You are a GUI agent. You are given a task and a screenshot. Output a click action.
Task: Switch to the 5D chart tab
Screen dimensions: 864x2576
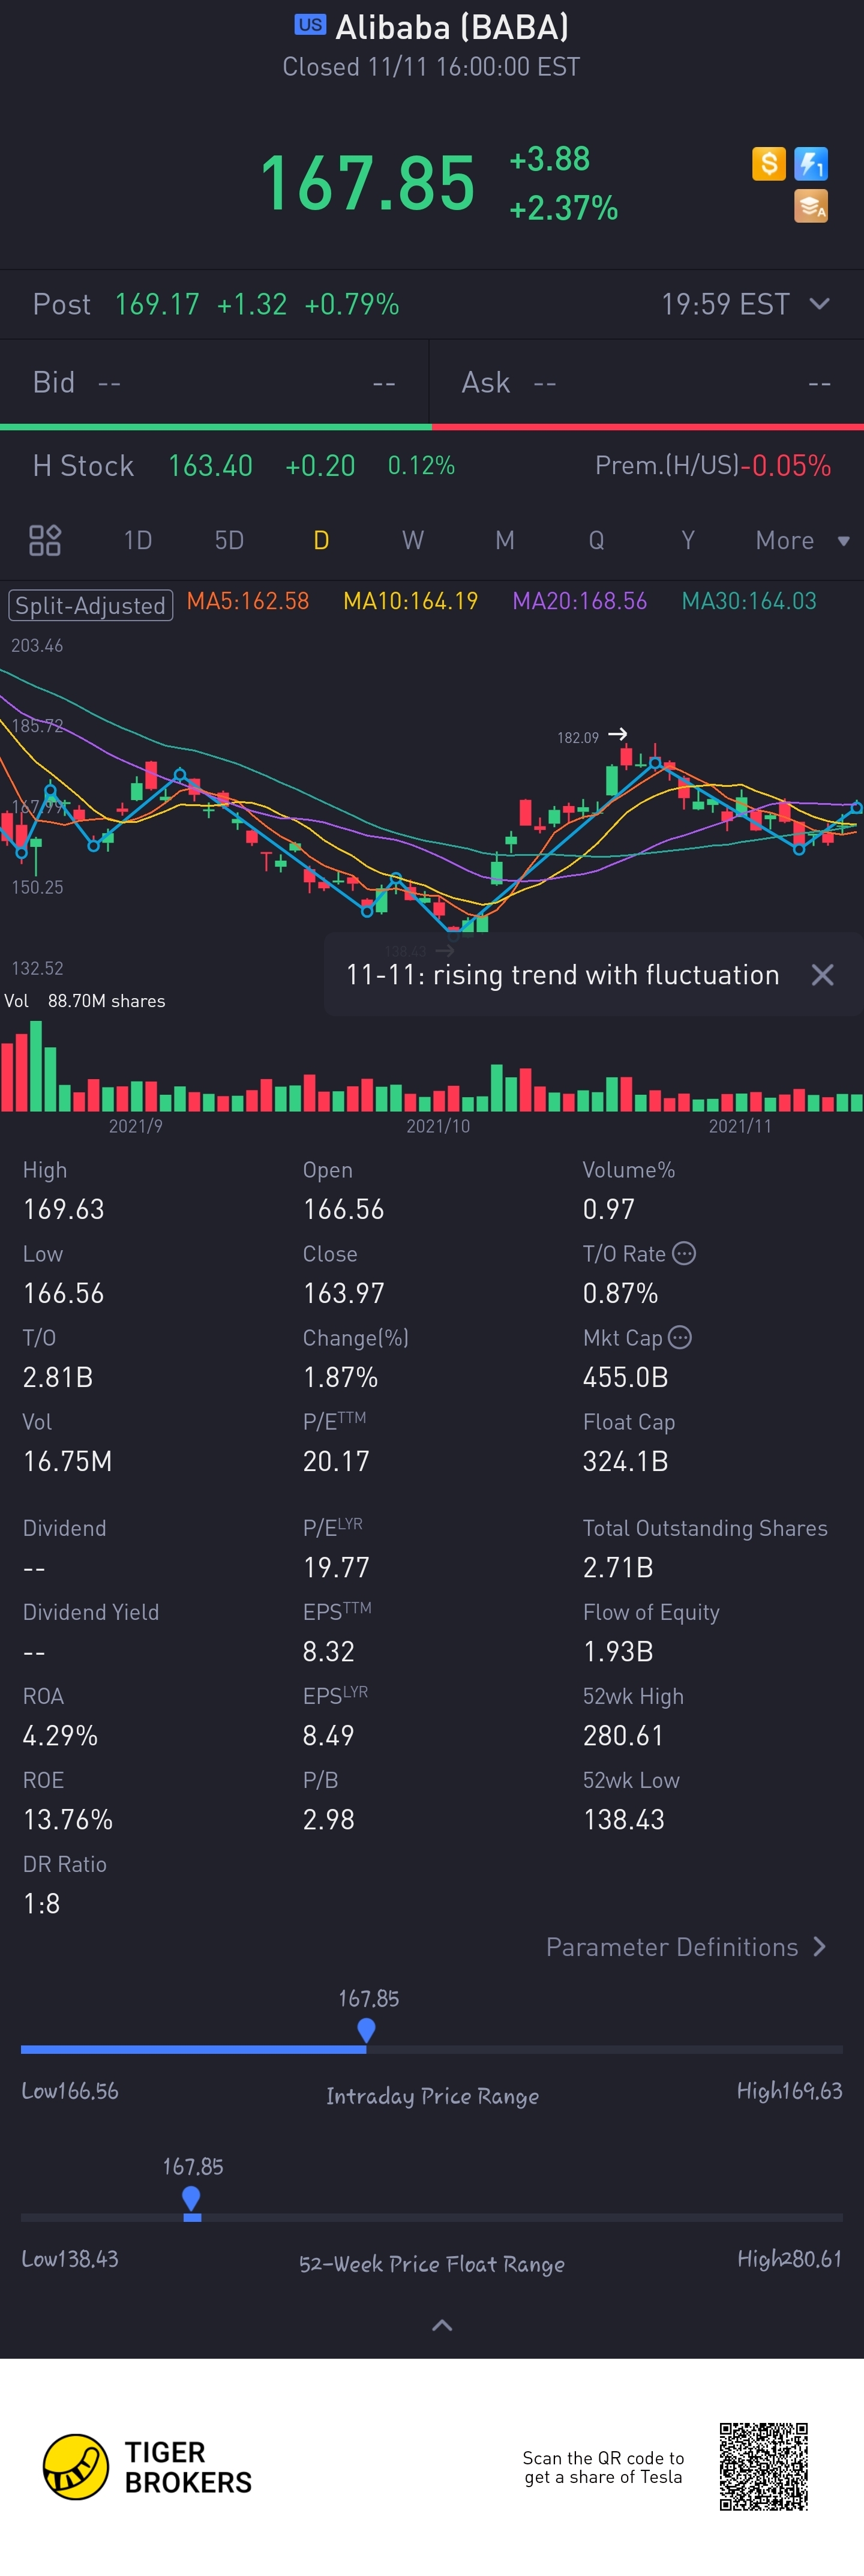point(229,540)
